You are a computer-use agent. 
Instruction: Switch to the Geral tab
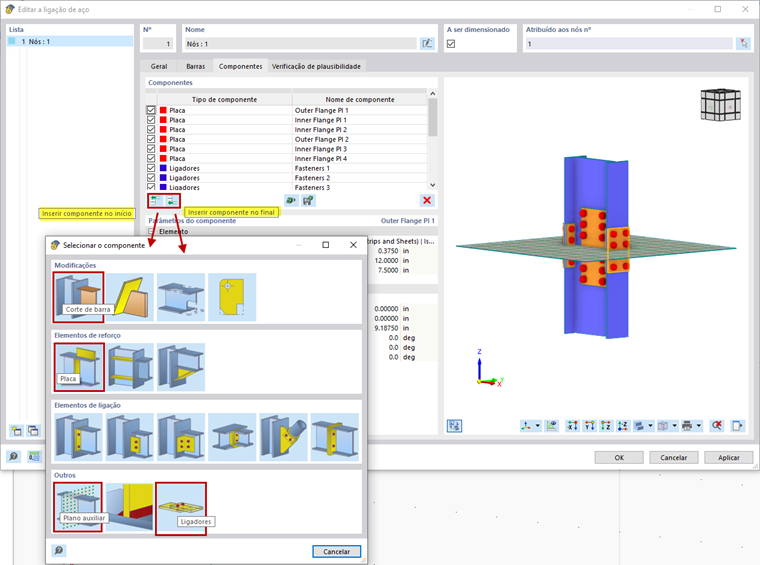158,66
